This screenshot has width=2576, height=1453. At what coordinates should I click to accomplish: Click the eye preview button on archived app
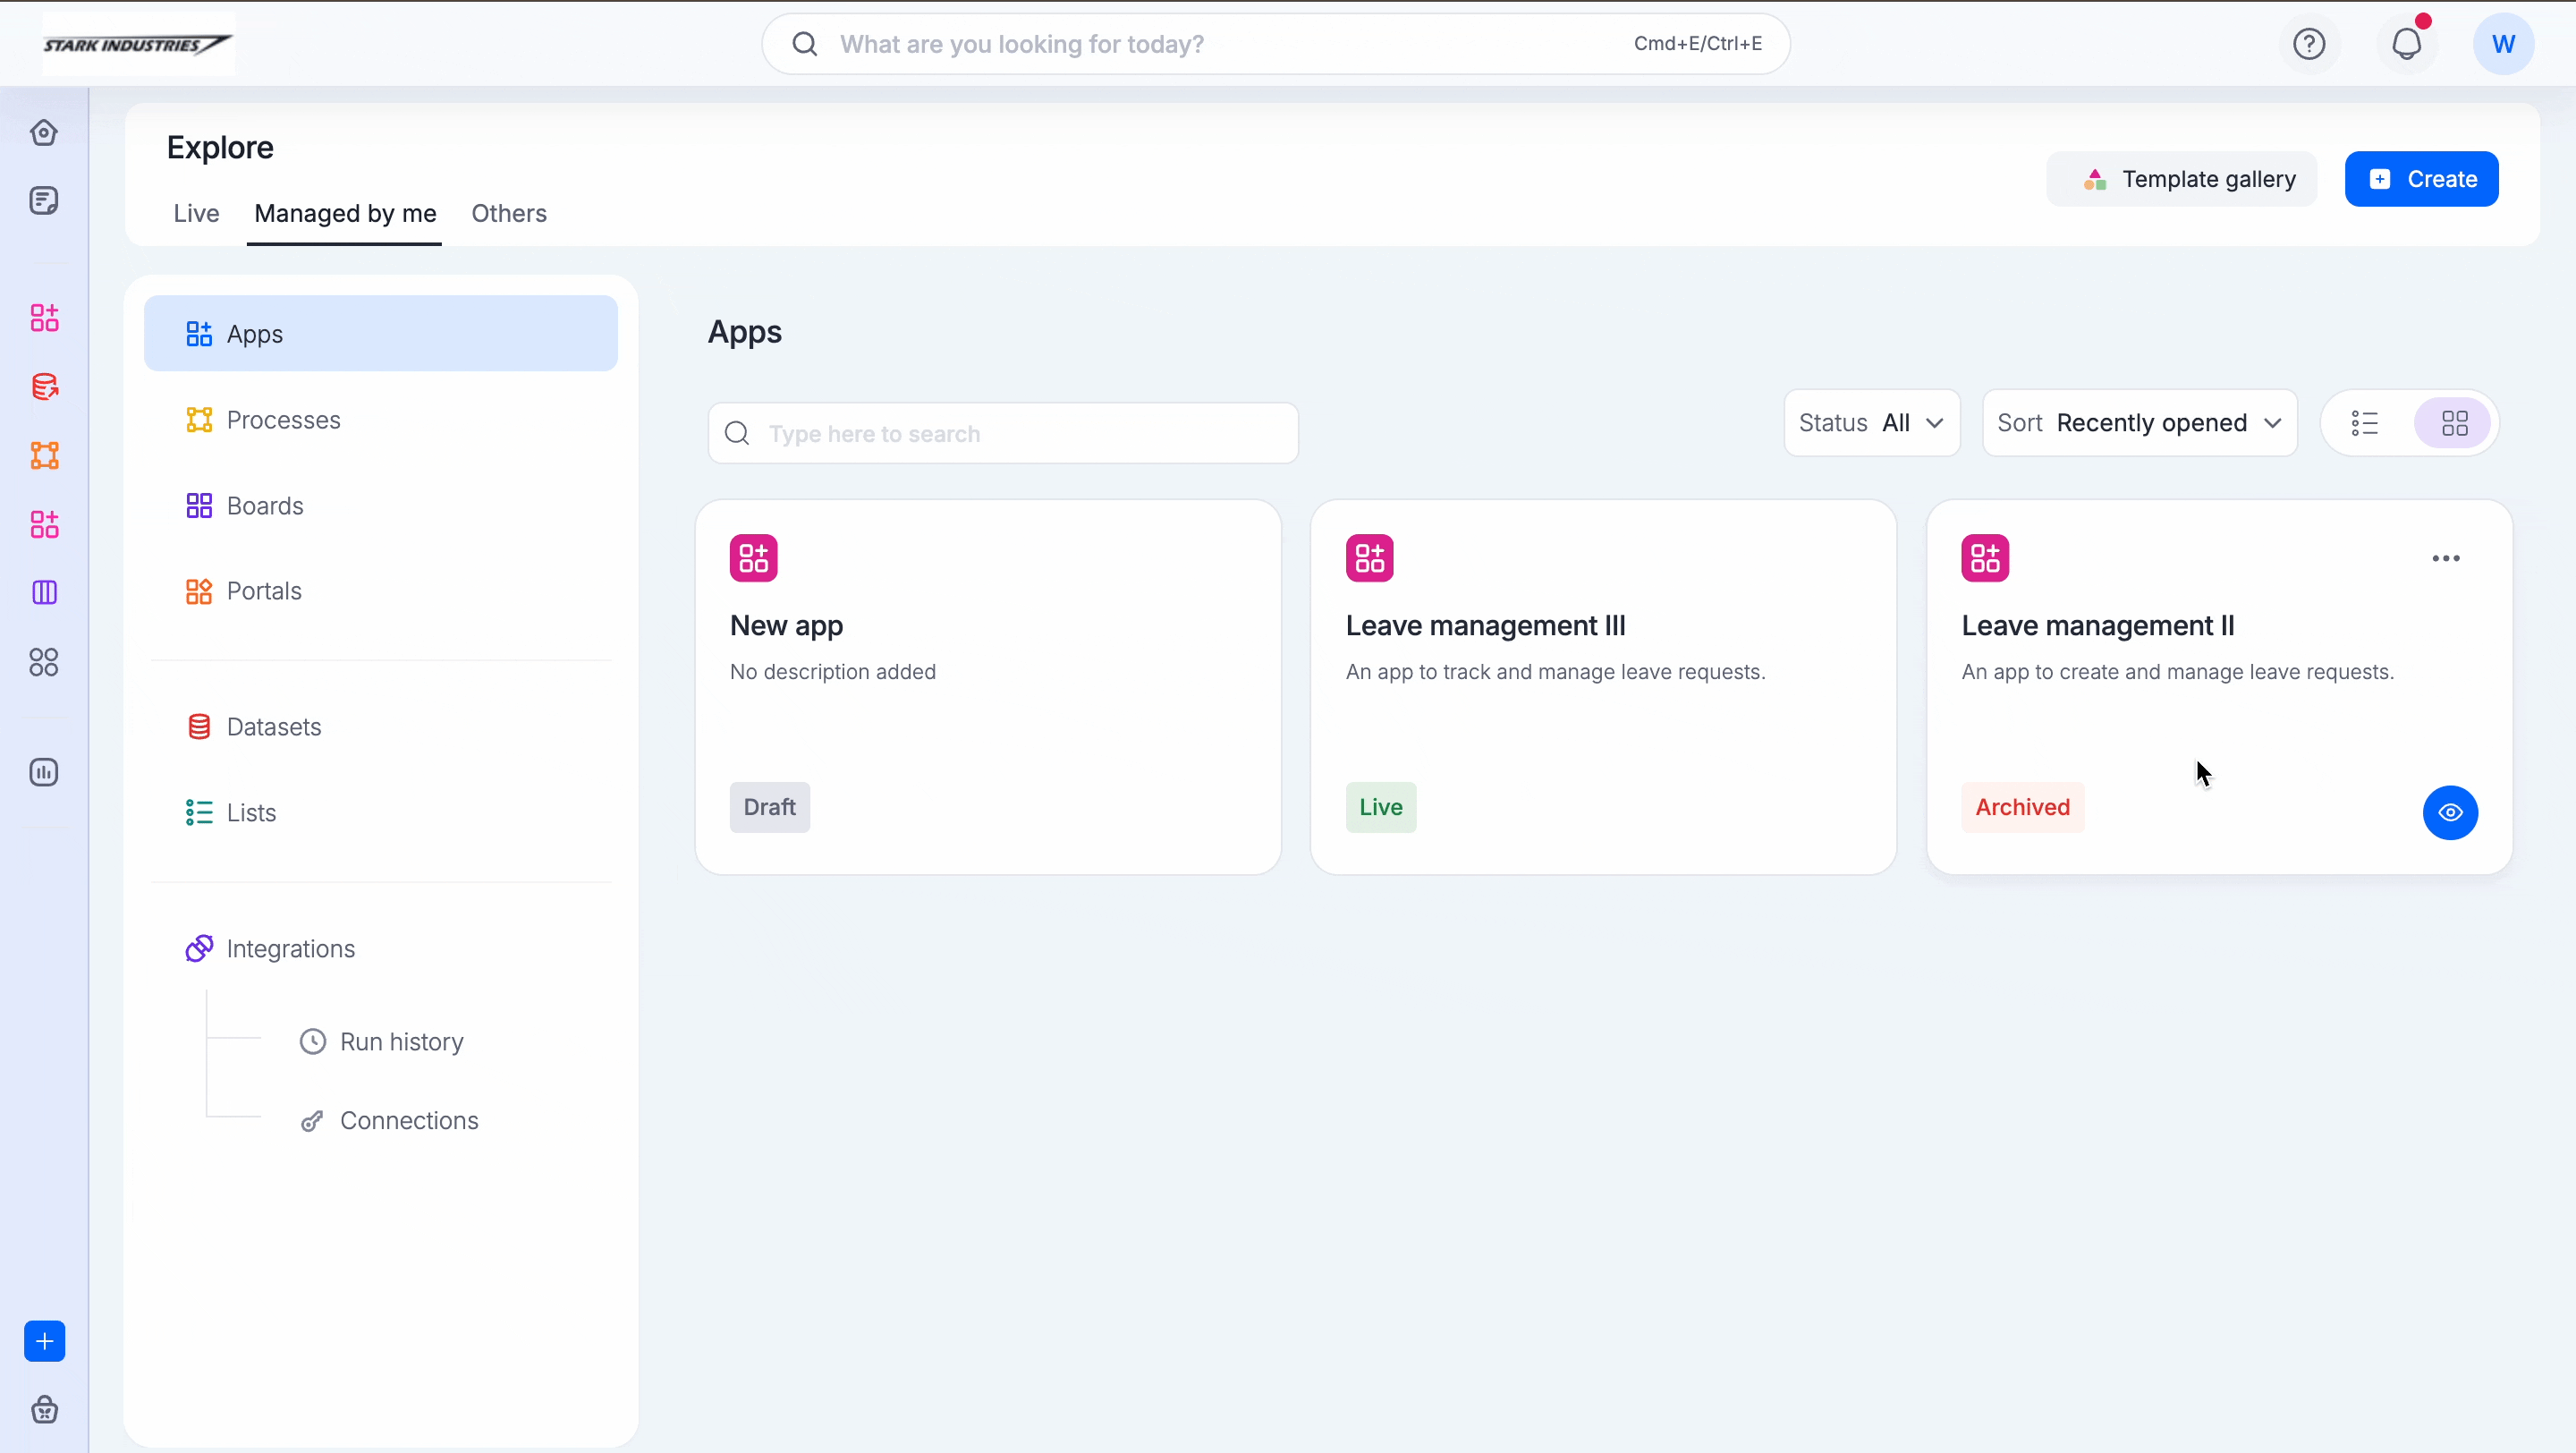pos(2450,812)
